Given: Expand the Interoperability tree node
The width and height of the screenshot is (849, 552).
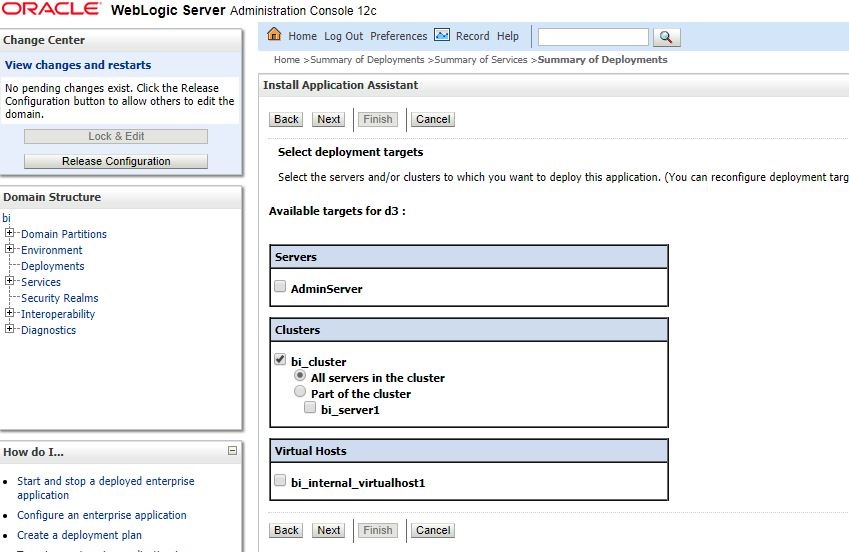Looking at the screenshot, I should click(9, 313).
